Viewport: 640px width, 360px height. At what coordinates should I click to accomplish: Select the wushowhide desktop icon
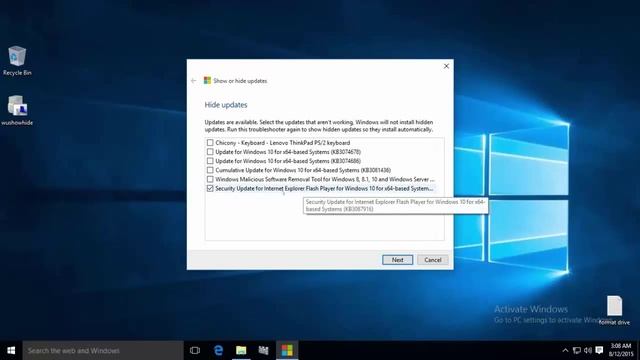click(x=17, y=110)
